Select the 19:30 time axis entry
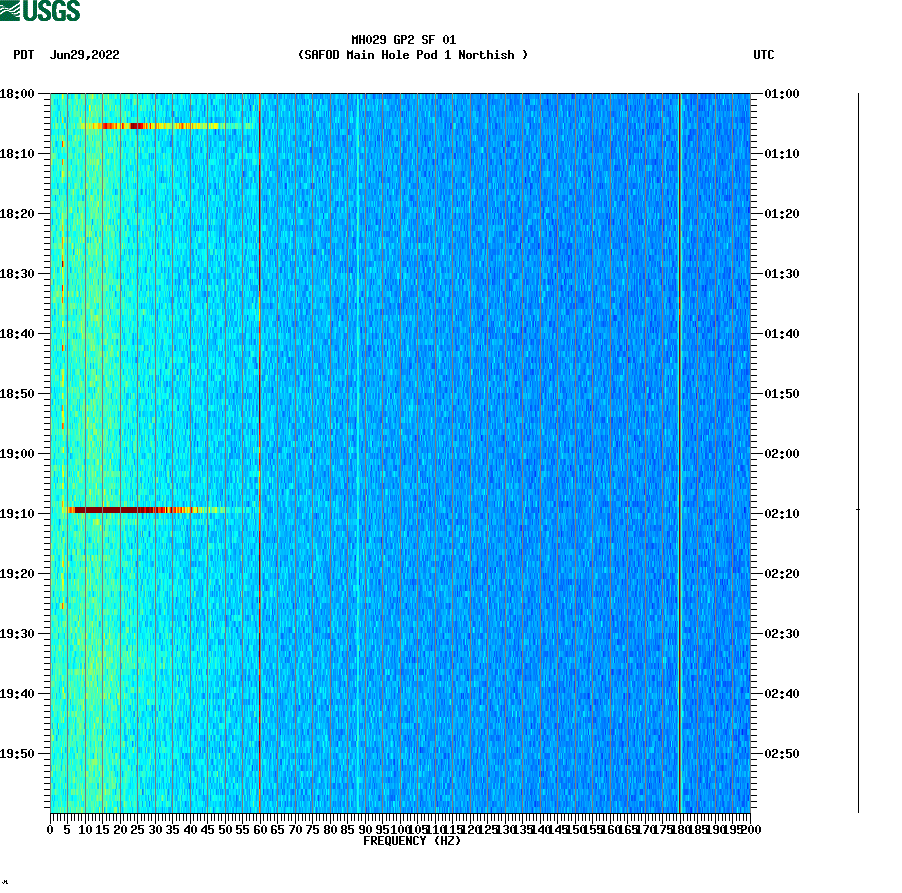Viewport: 902px width, 893px height. point(20,632)
